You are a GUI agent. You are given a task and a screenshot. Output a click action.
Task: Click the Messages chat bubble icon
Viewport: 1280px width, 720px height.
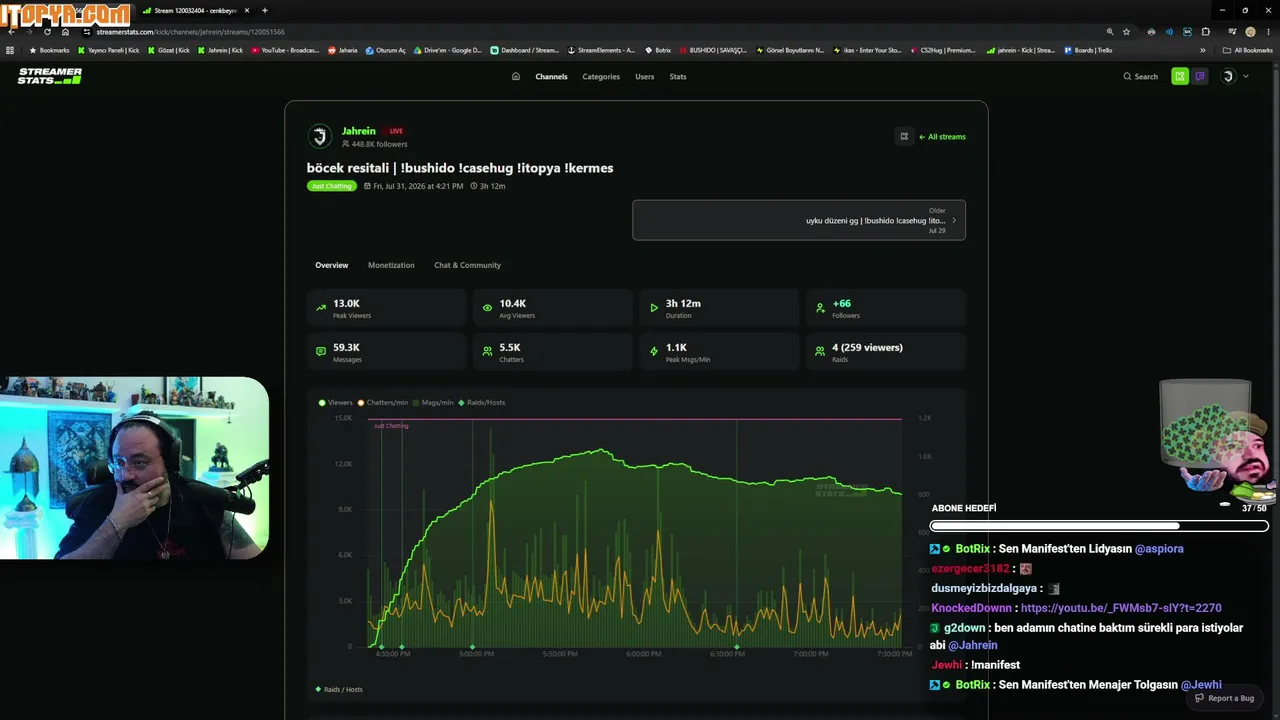point(321,352)
